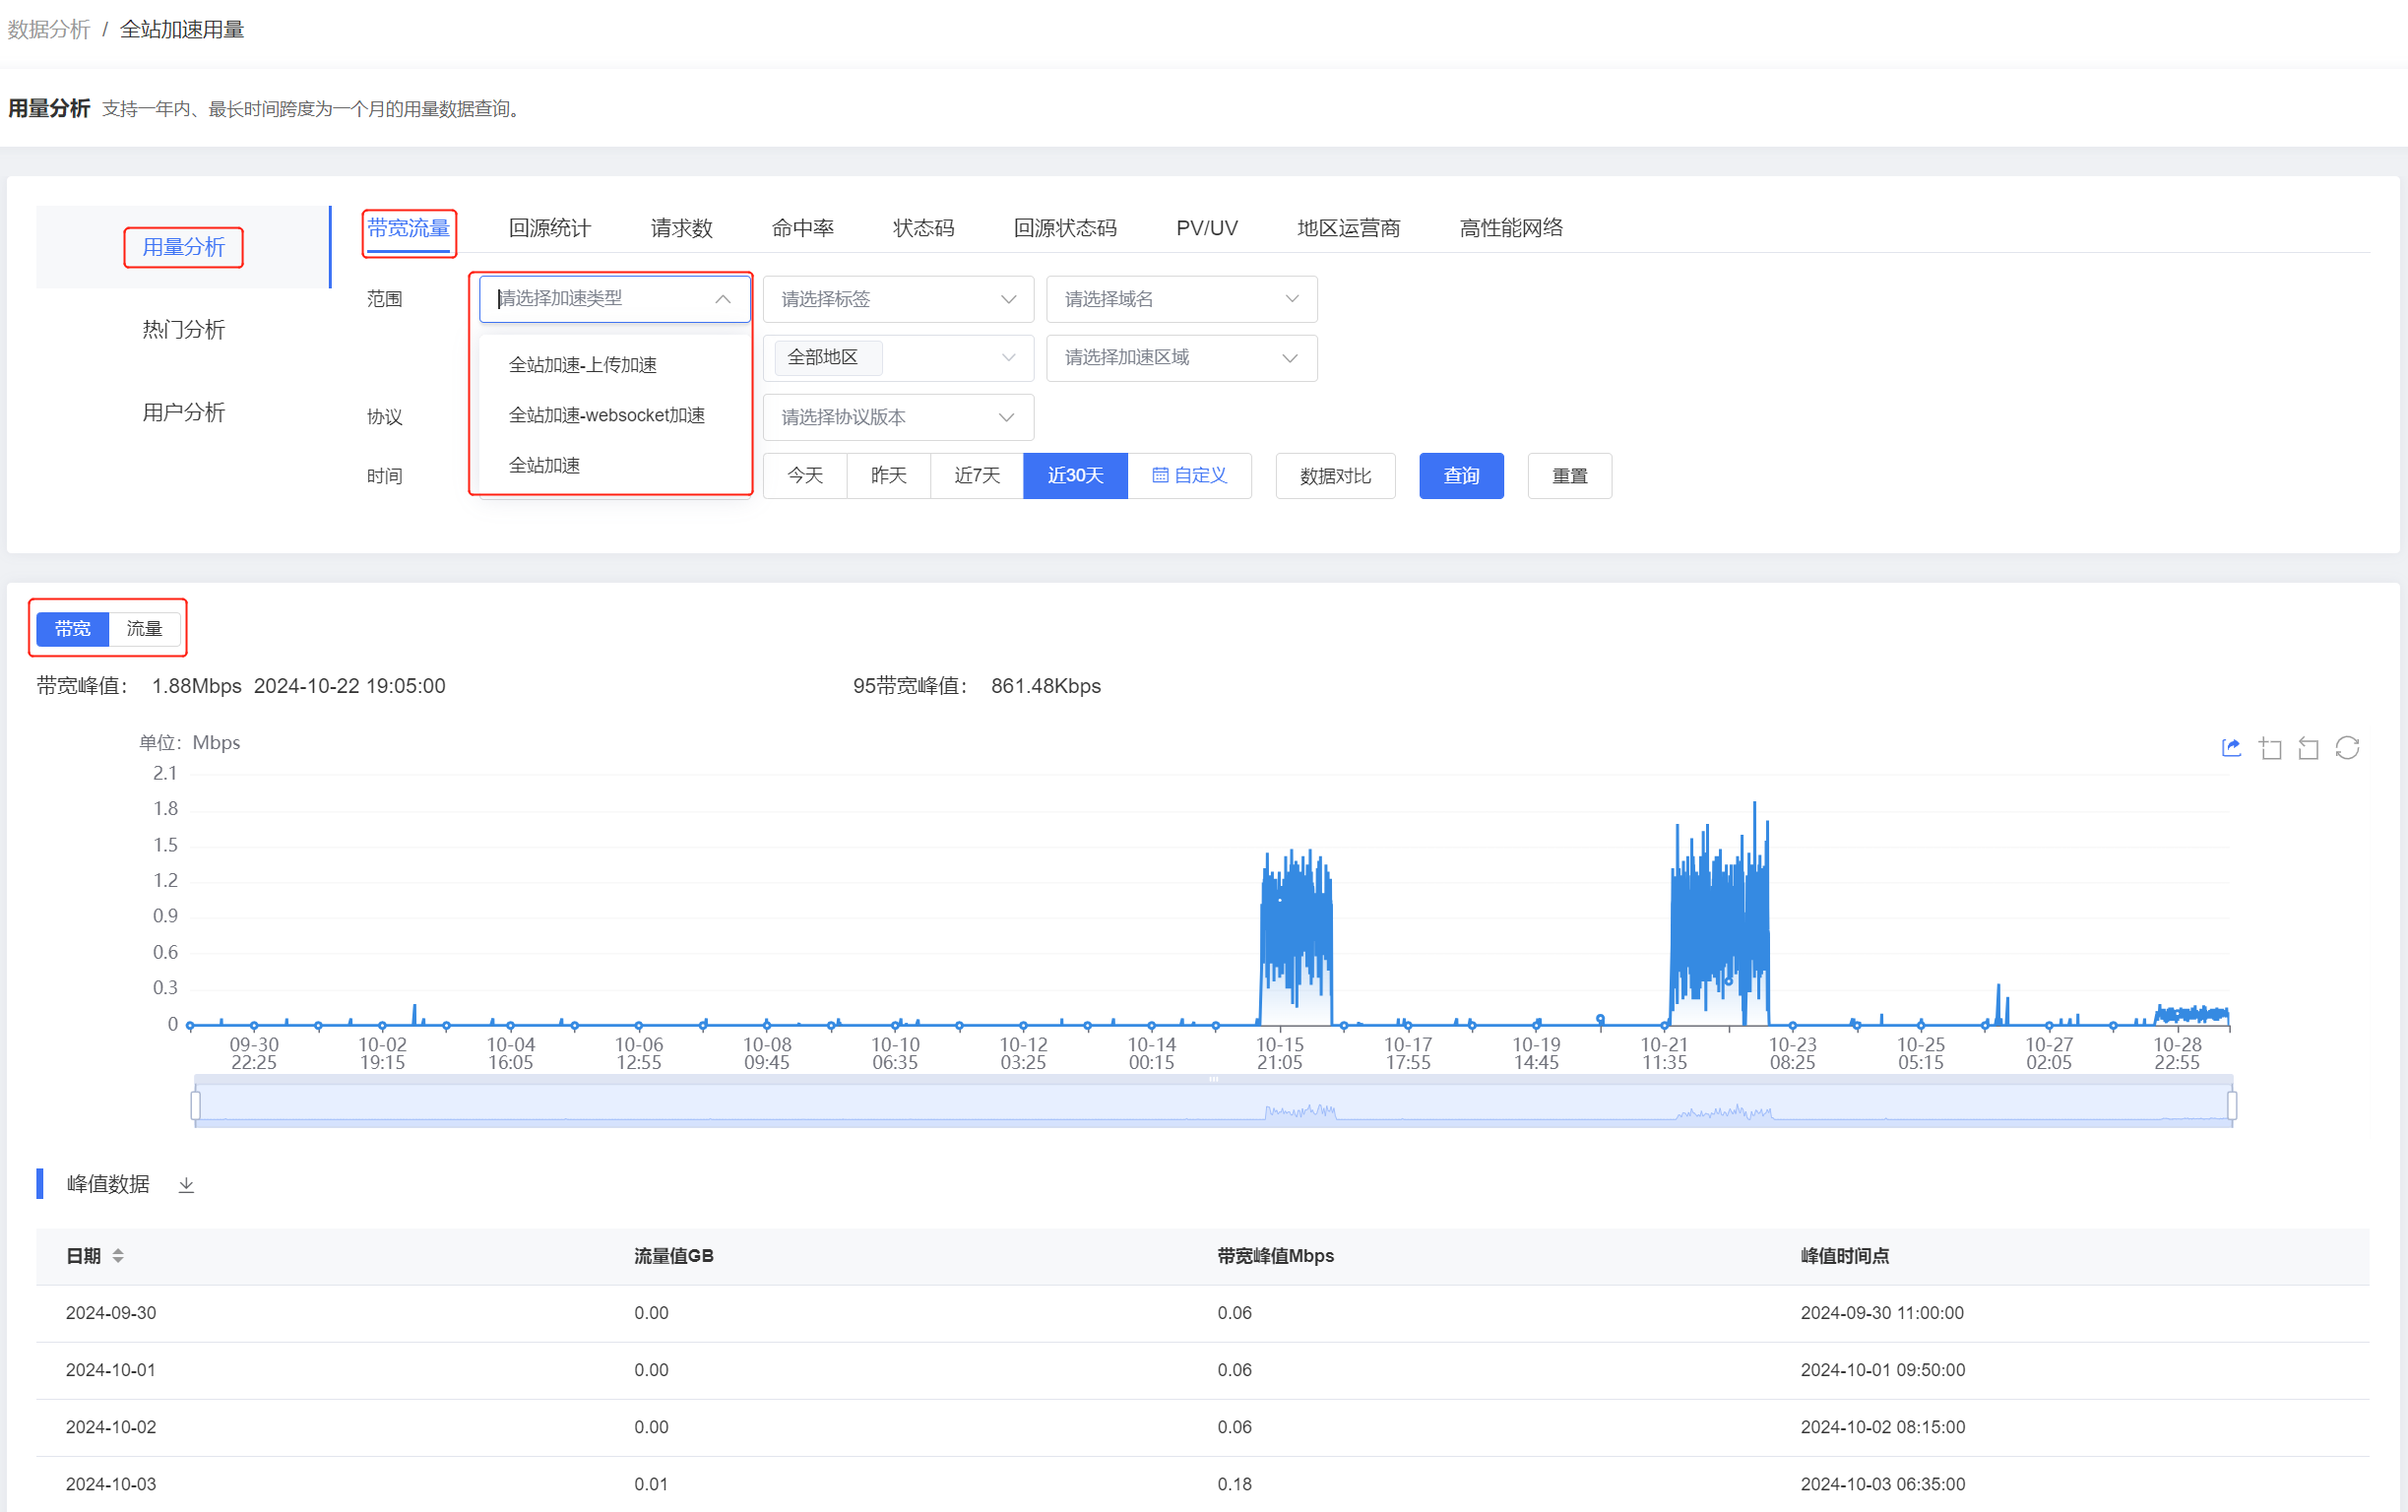
Task: Click the 2024-10-03 date cell
Action: [x=111, y=1484]
